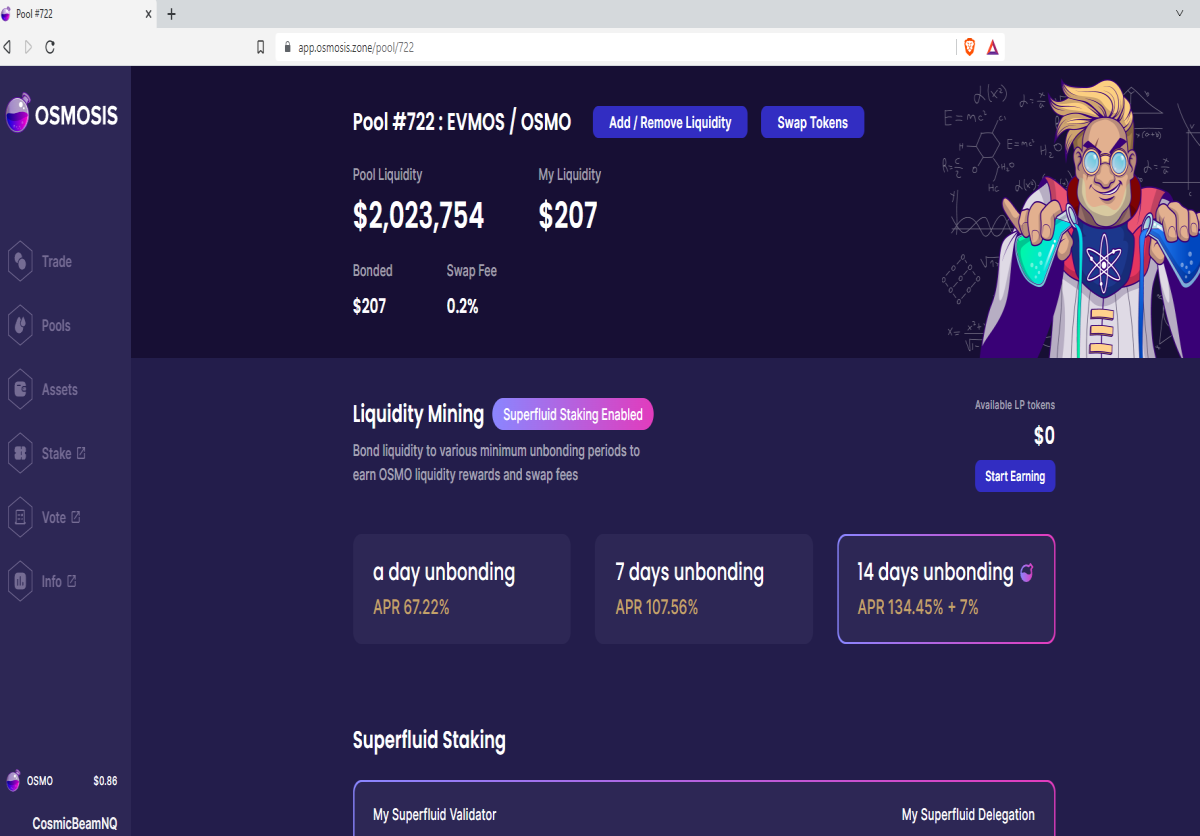Select the a day unbonding card

pos(462,589)
